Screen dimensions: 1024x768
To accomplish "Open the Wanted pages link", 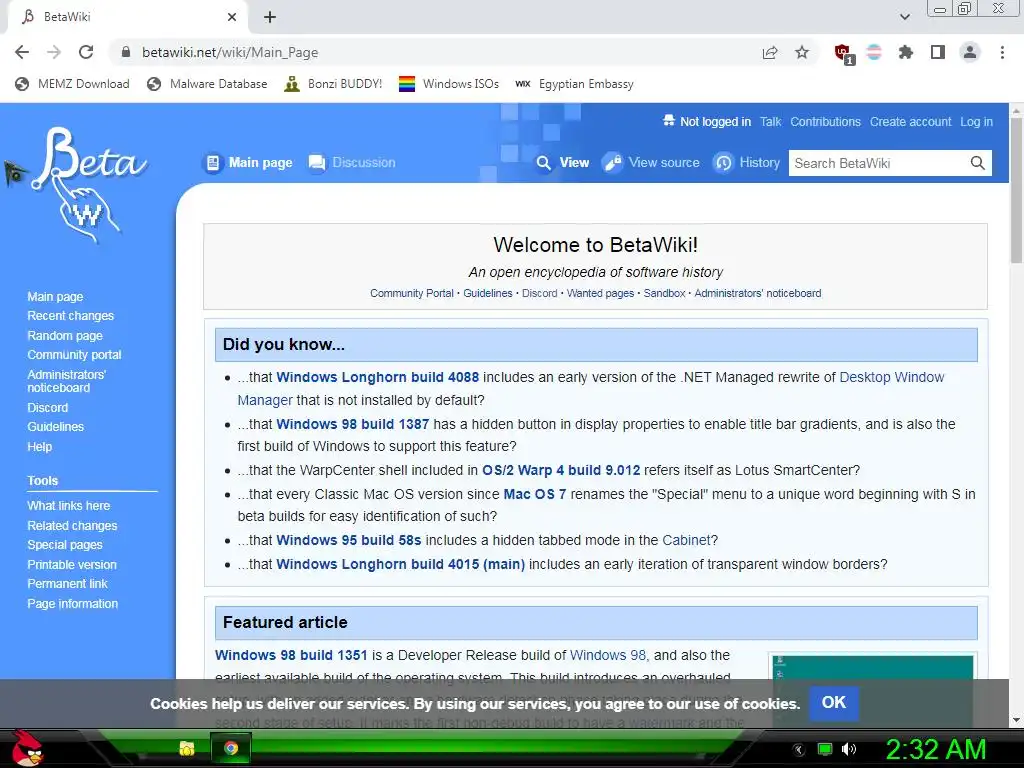I will tap(600, 293).
